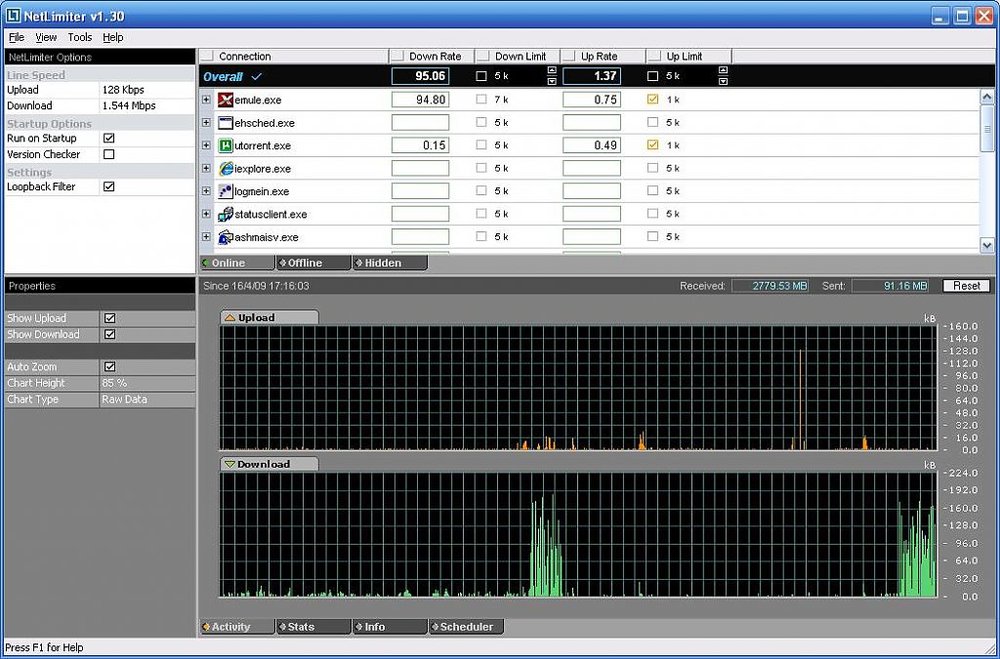This screenshot has width=1000, height=659.
Task: Expand the statusclient.exe connection tree
Action: pyautogui.click(x=206, y=214)
